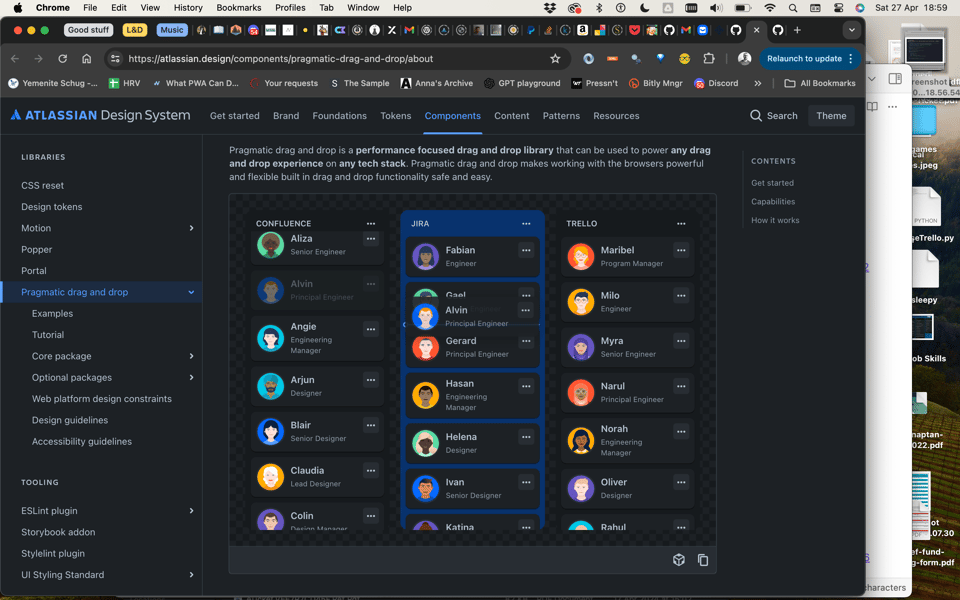Open the CONFLUENCE column overflow menu

(x=371, y=223)
